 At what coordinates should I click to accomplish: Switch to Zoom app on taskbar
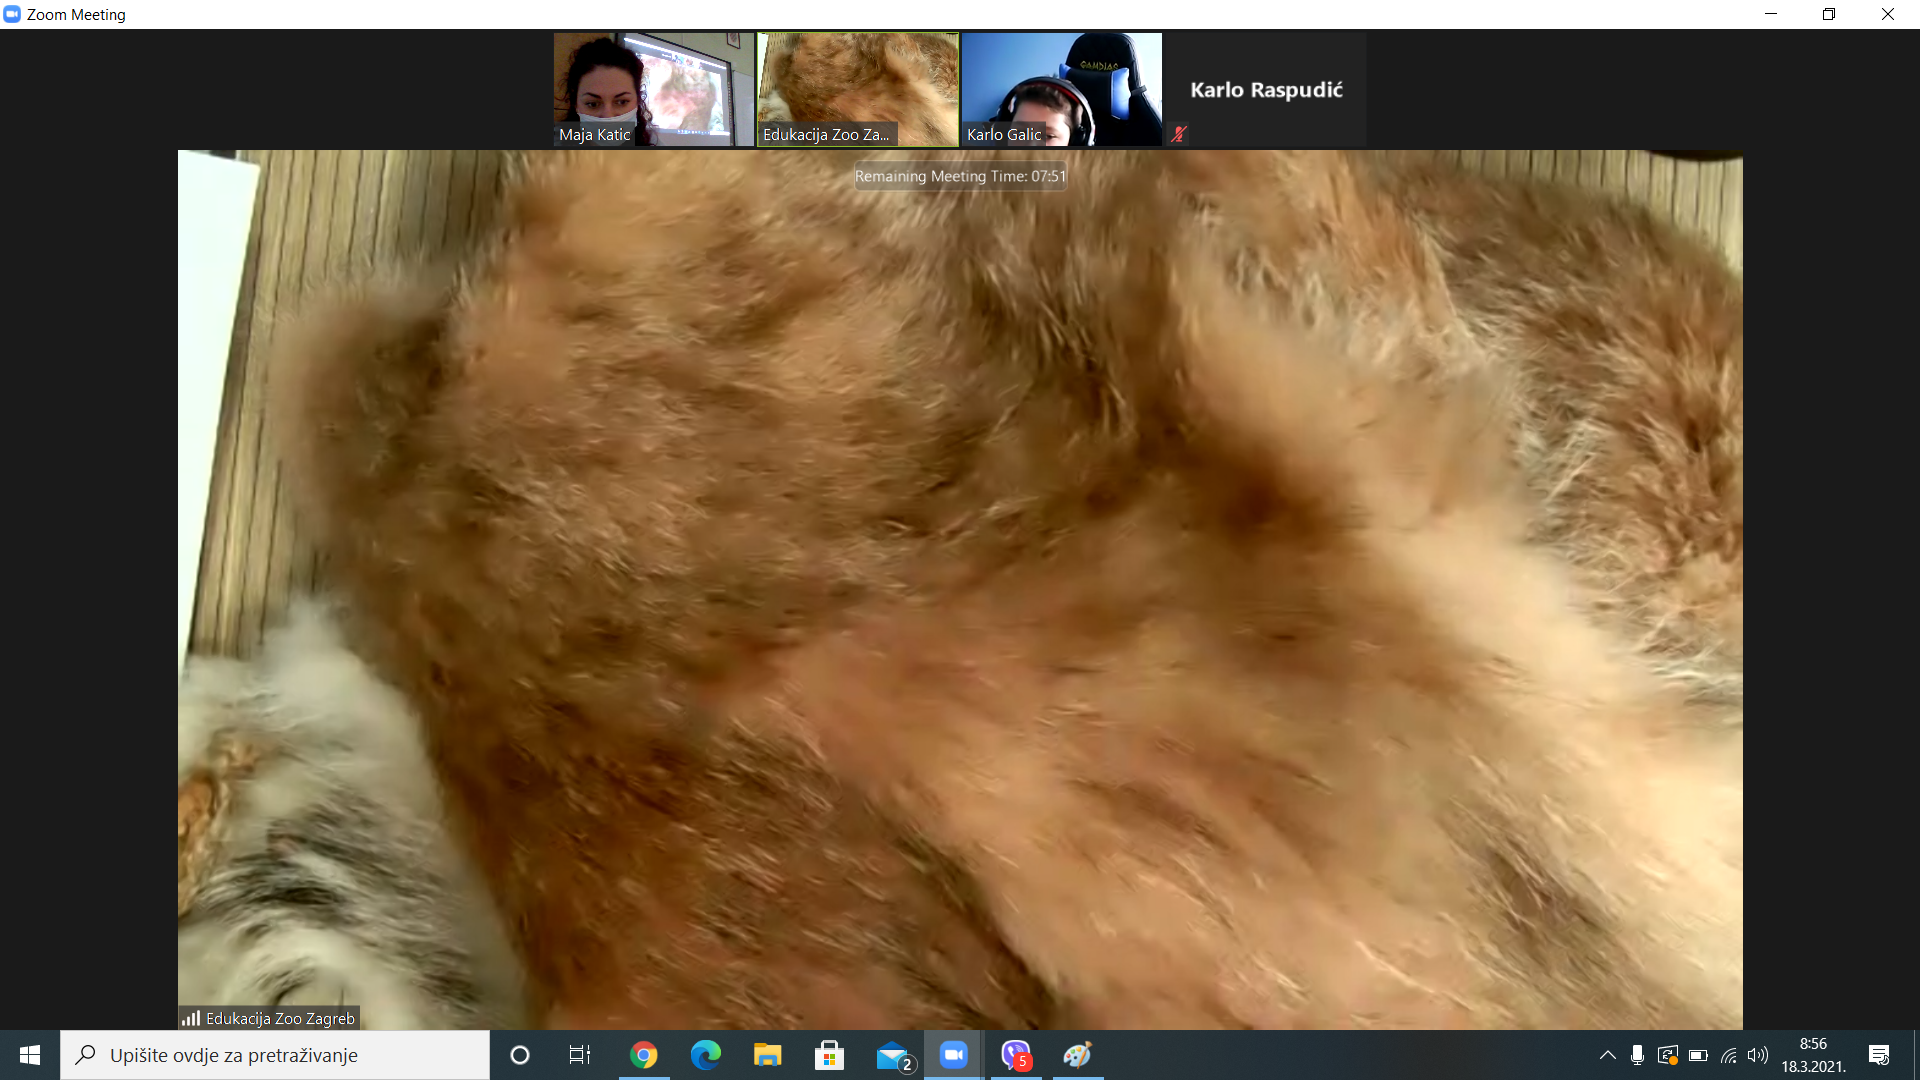click(954, 1055)
